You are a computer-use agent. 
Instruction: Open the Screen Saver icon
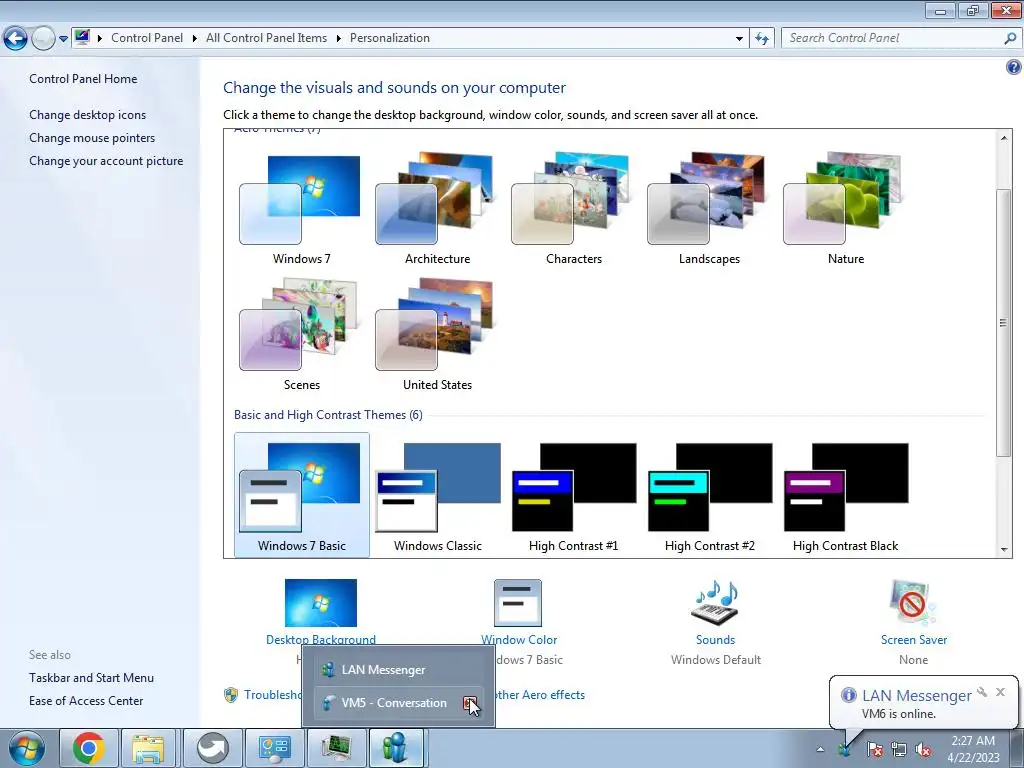[x=912, y=602]
